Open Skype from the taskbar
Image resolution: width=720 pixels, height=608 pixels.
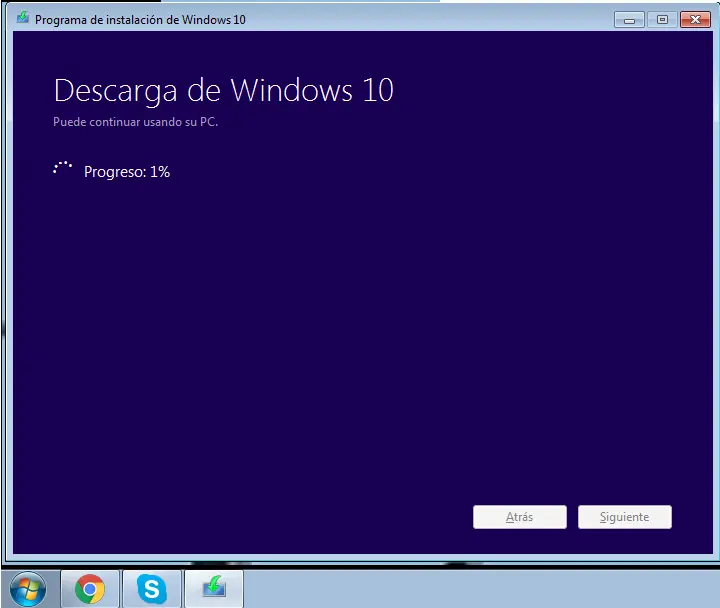click(152, 589)
